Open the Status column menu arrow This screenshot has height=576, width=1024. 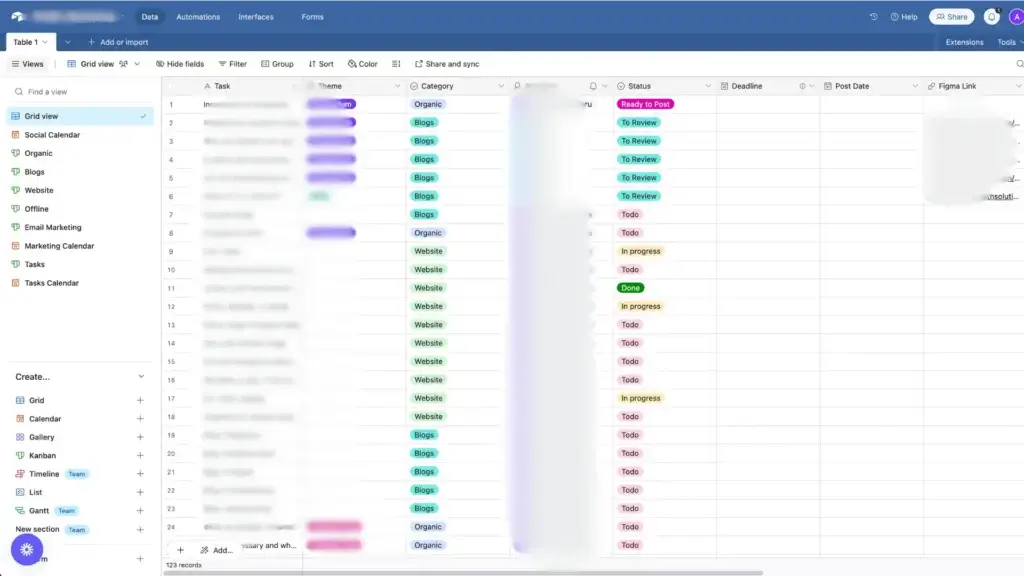coord(708,86)
